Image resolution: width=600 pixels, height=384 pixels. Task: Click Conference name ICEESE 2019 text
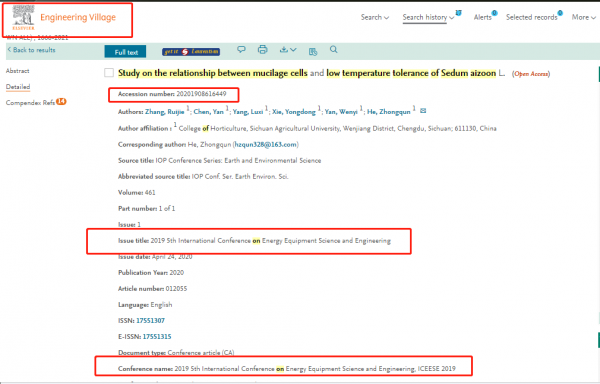315,369
